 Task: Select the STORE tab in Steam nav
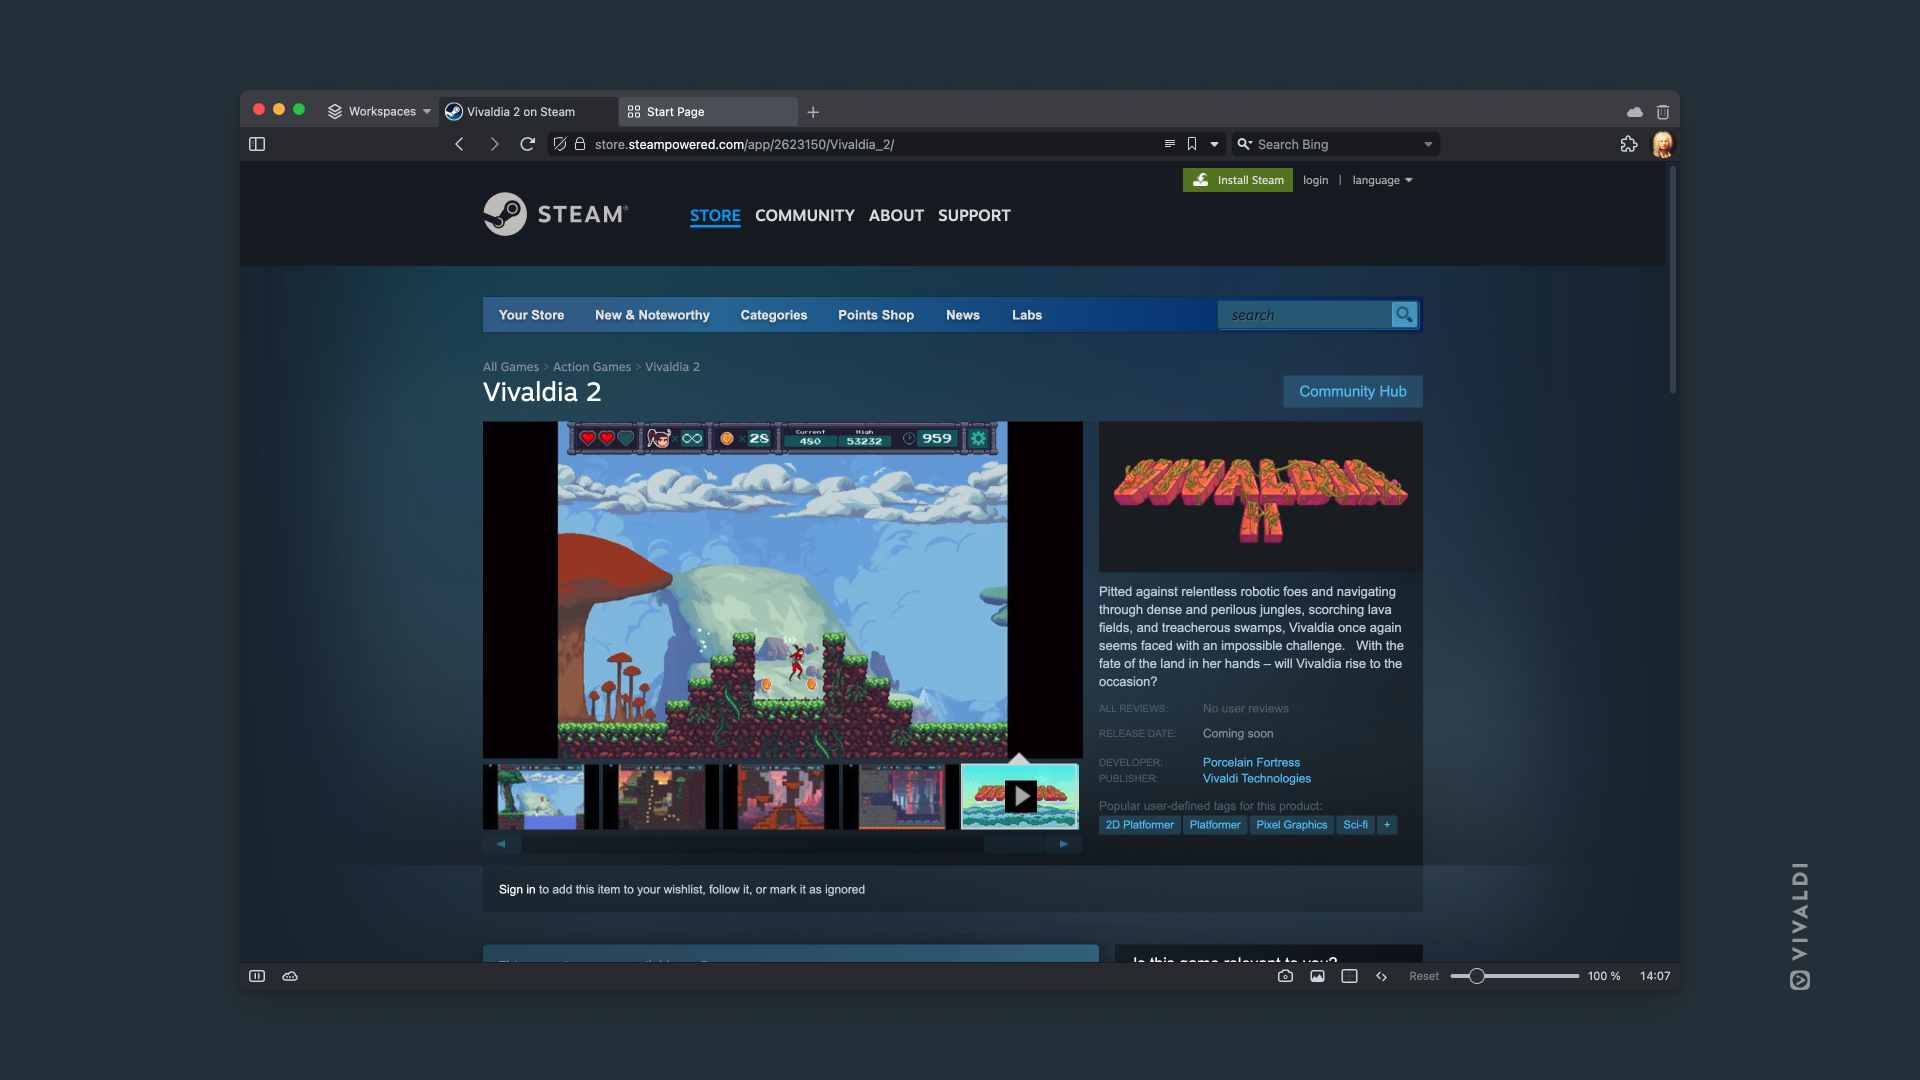(x=715, y=215)
